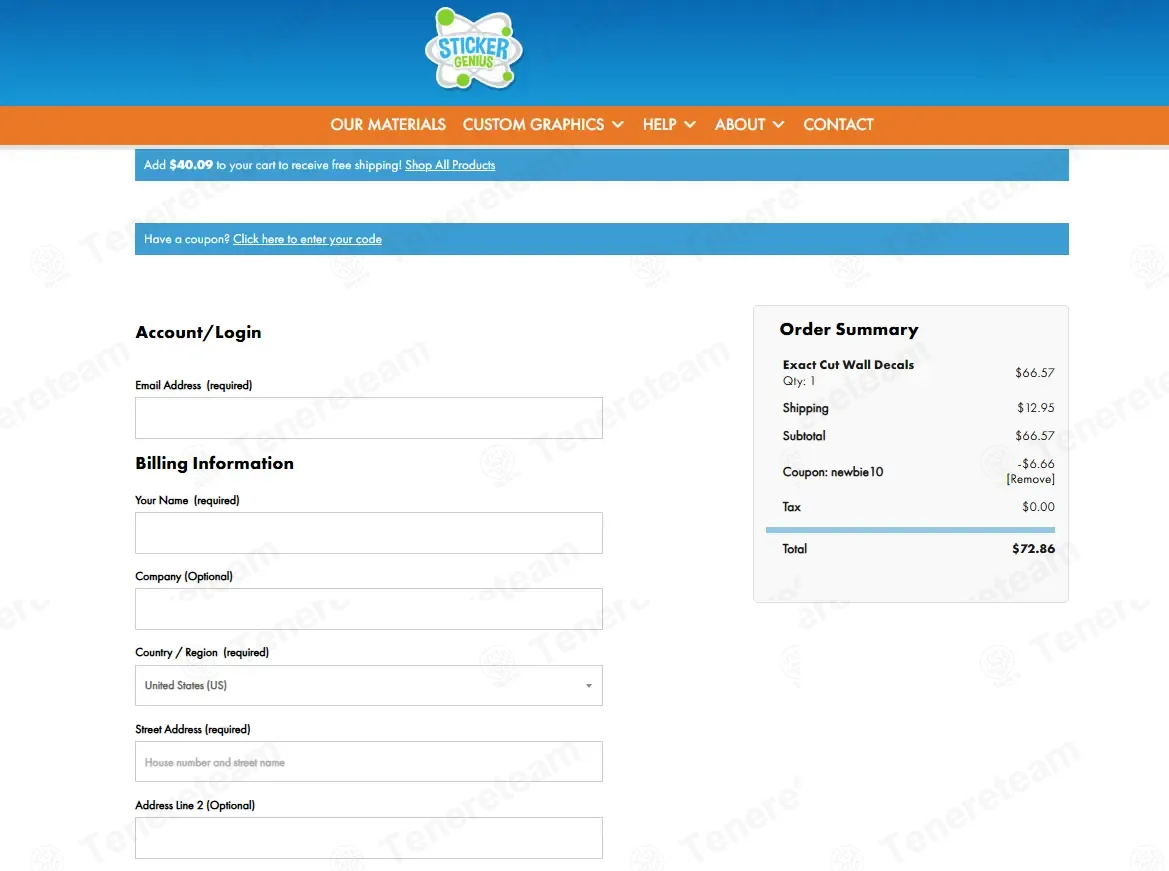
Task: Remove the newbie10 coupon
Action: point(1030,480)
